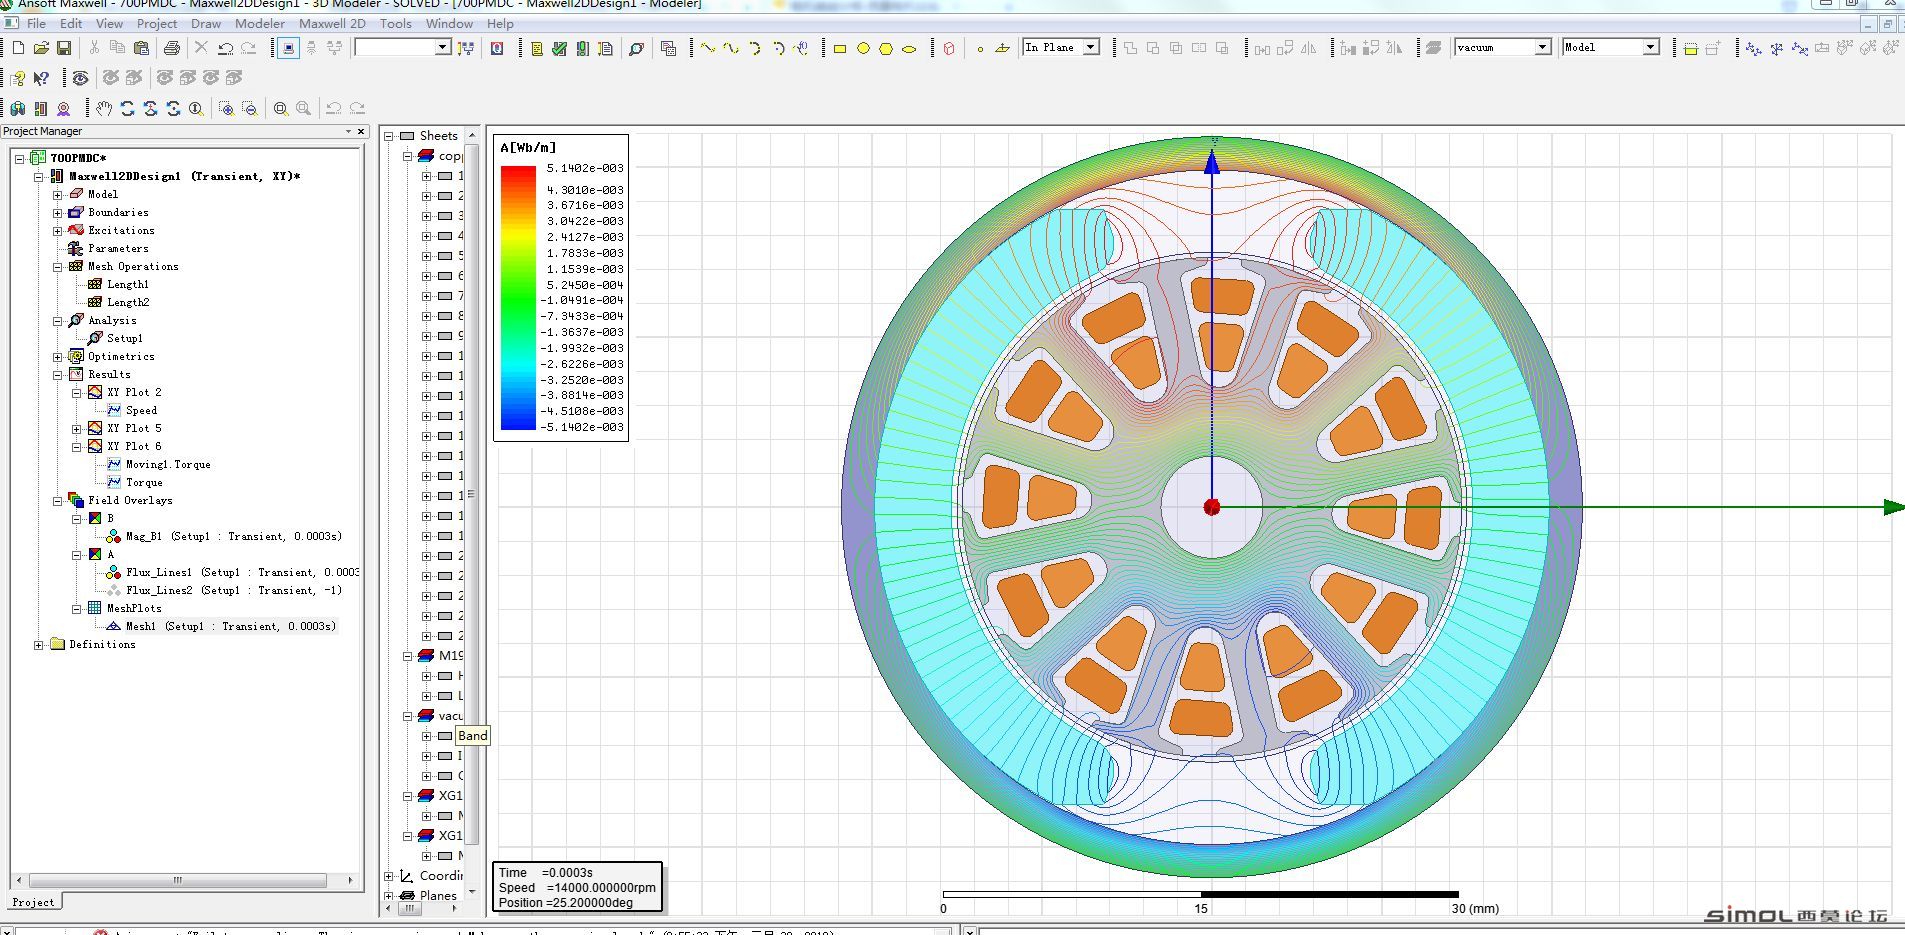Select the Draw point tool
Viewport: 1905px width, 935px height.
(980, 48)
